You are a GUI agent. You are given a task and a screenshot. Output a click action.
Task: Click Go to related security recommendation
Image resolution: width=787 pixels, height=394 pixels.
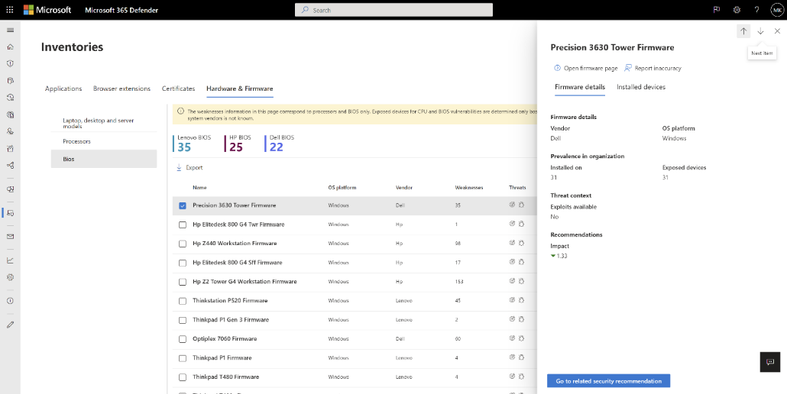point(608,381)
